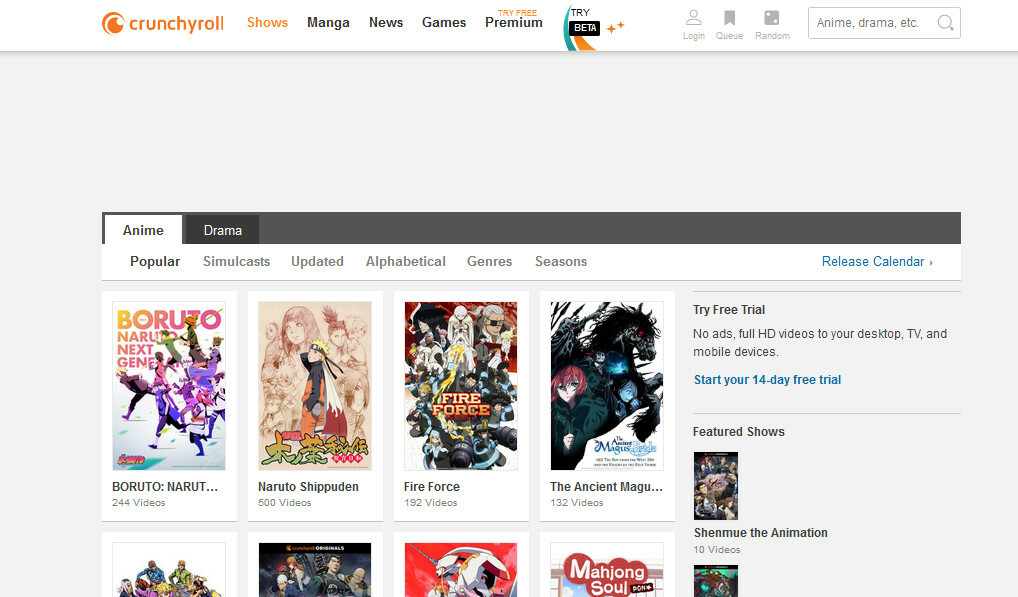
Task: Click the search magnifier icon
Action: 944,23
